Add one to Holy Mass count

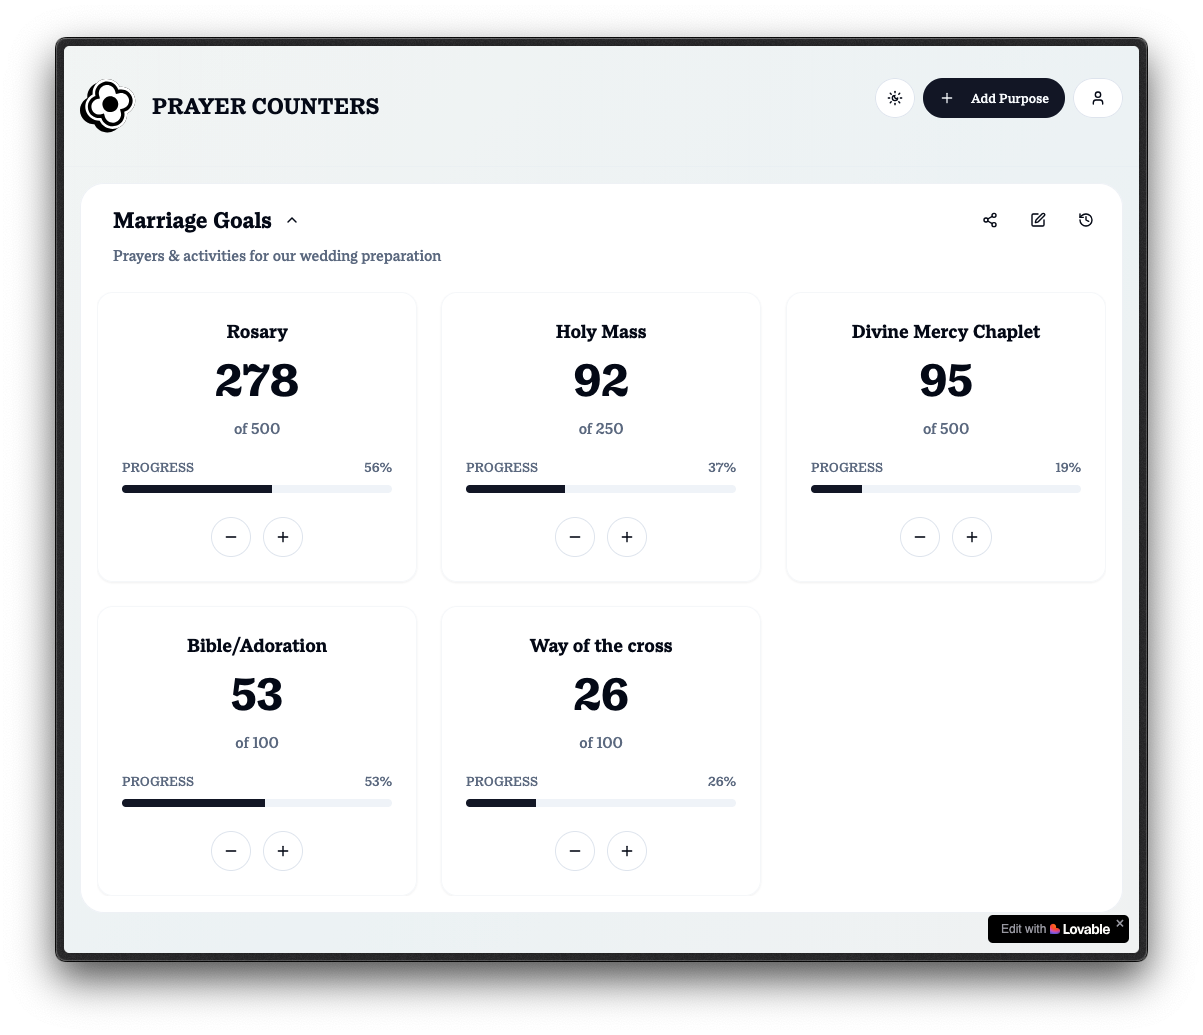coord(627,537)
